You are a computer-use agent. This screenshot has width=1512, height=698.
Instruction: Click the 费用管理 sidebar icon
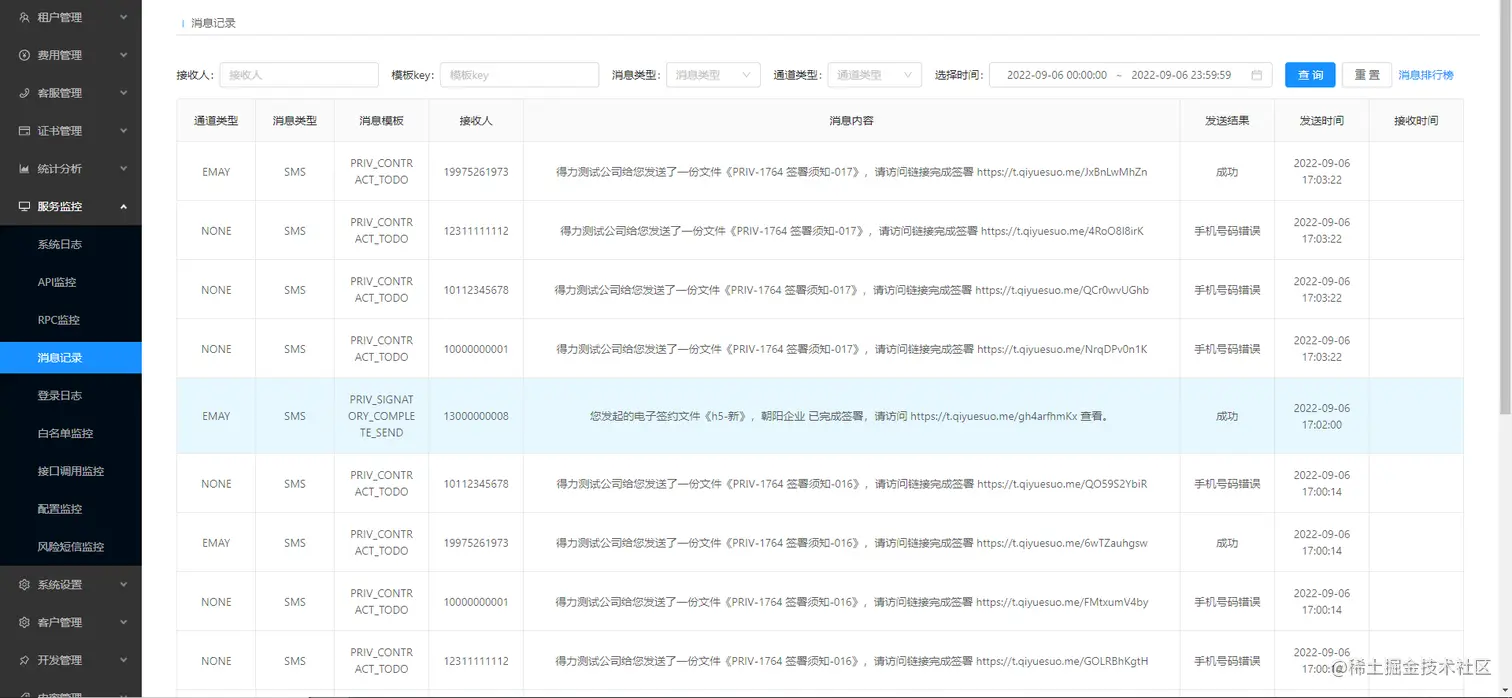pyautogui.click(x=24, y=55)
